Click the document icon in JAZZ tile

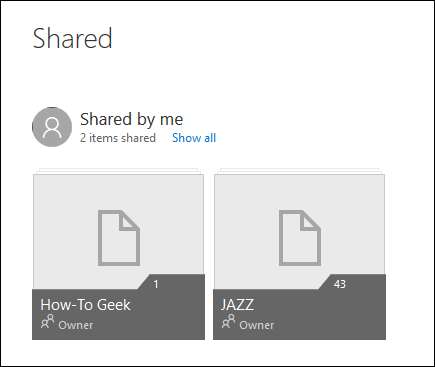(300, 238)
